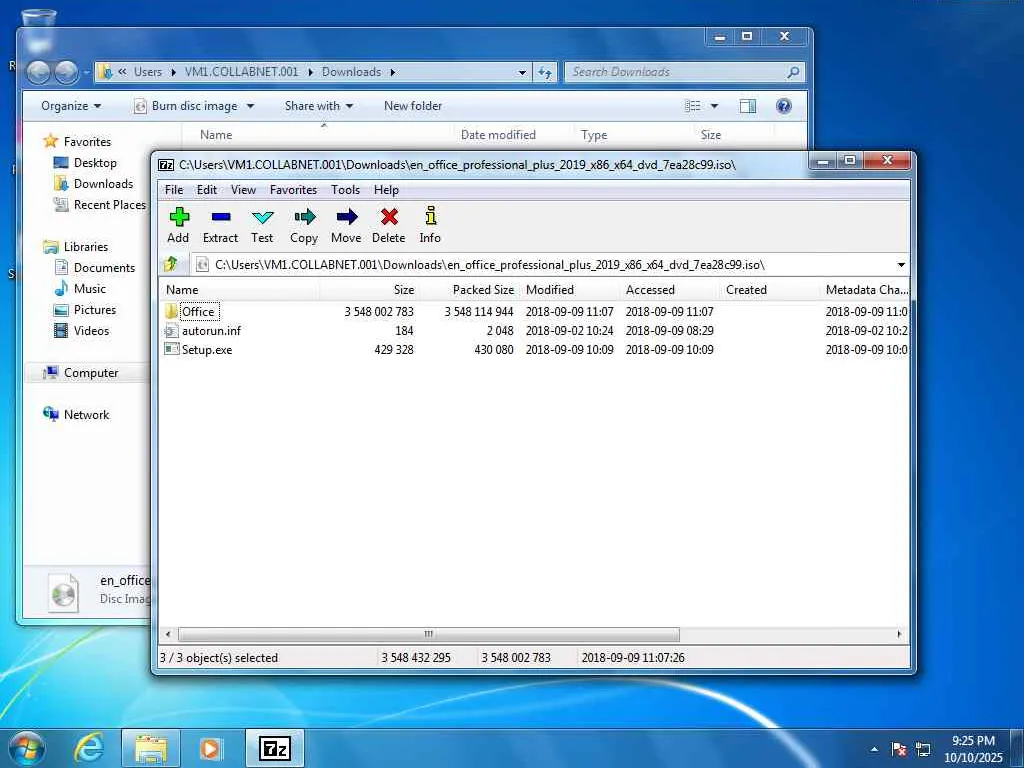The height and width of the screenshot is (768, 1024).
Task: Click New folder in Explorer toolbar
Action: pos(413,106)
